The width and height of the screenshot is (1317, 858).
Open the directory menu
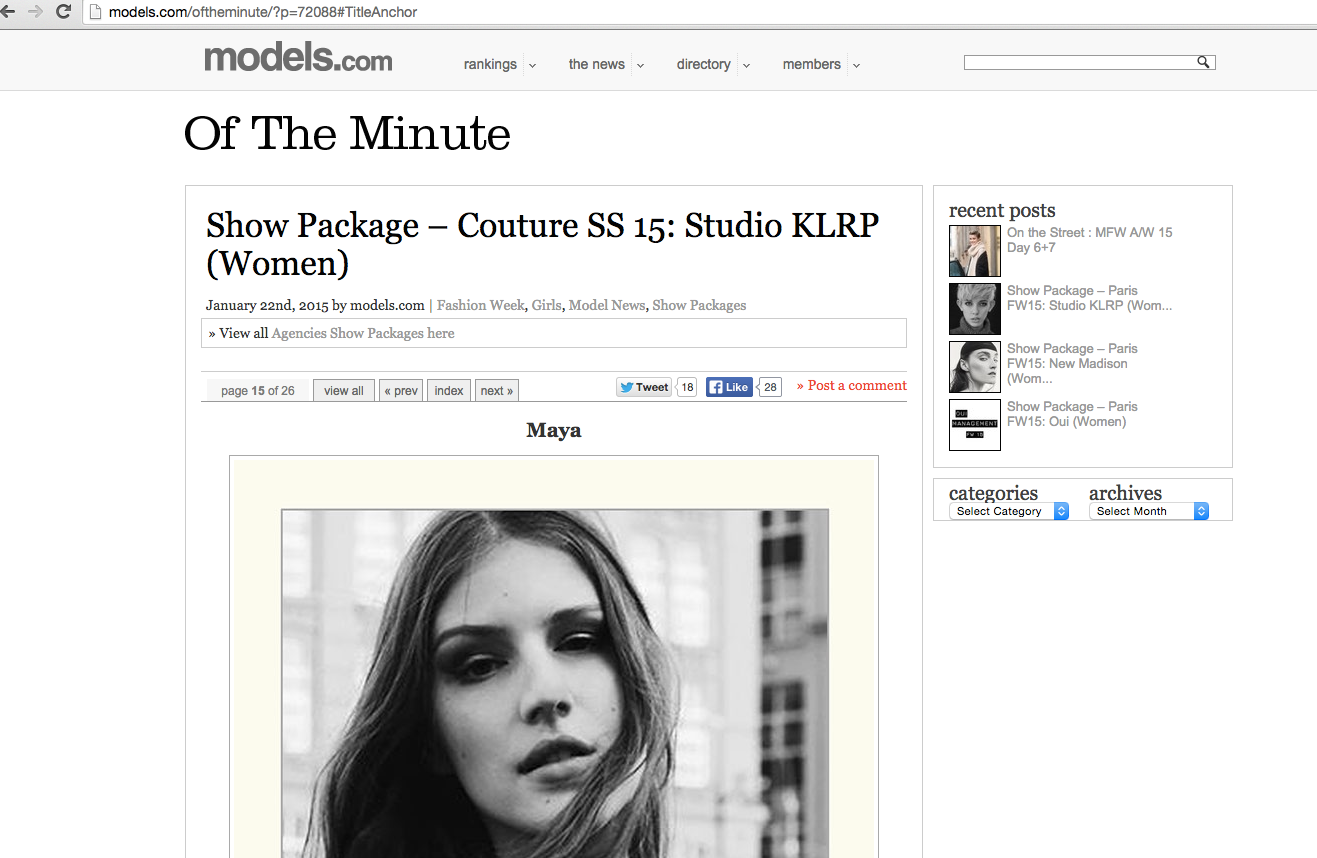click(x=703, y=64)
